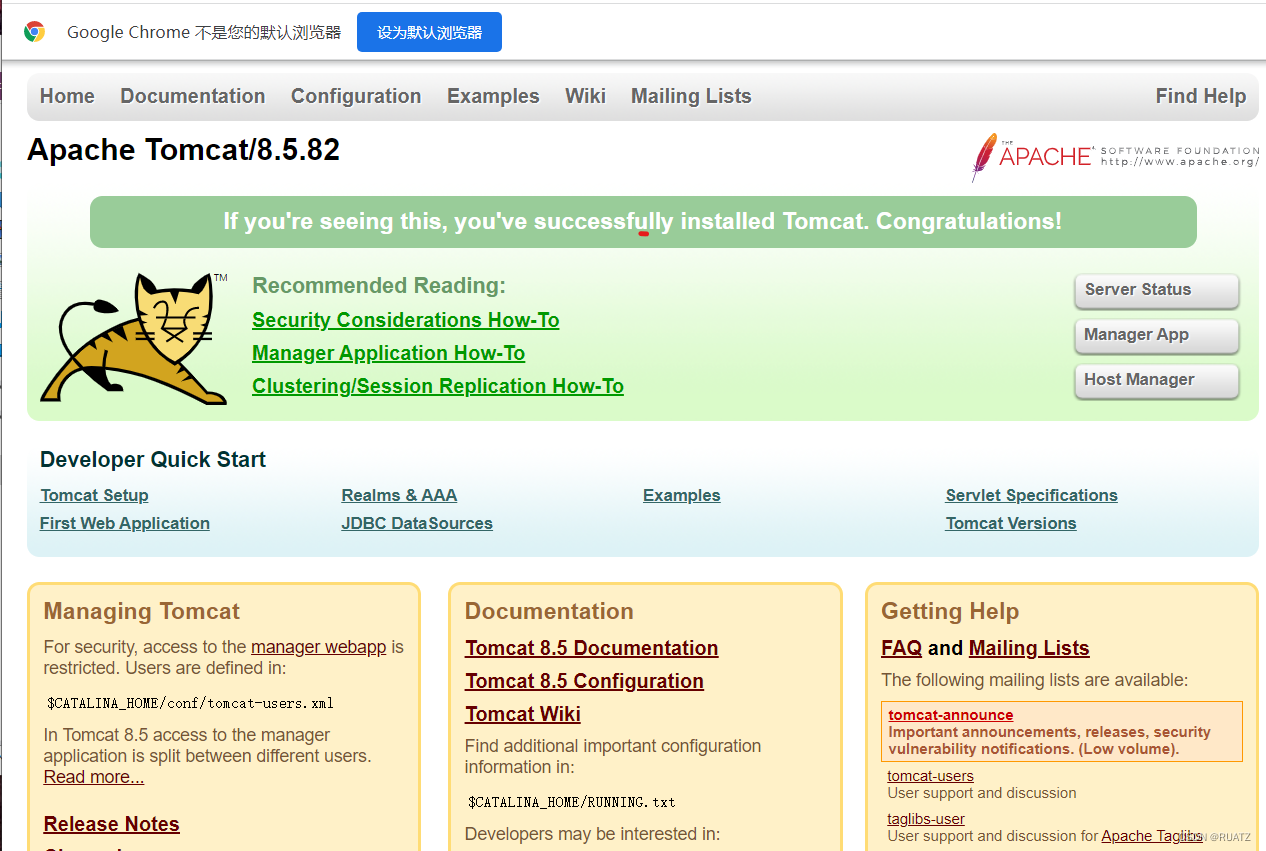Image resolution: width=1266 pixels, height=851 pixels.
Task: Open the JDBC DataSources link
Action: click(417, 523)
